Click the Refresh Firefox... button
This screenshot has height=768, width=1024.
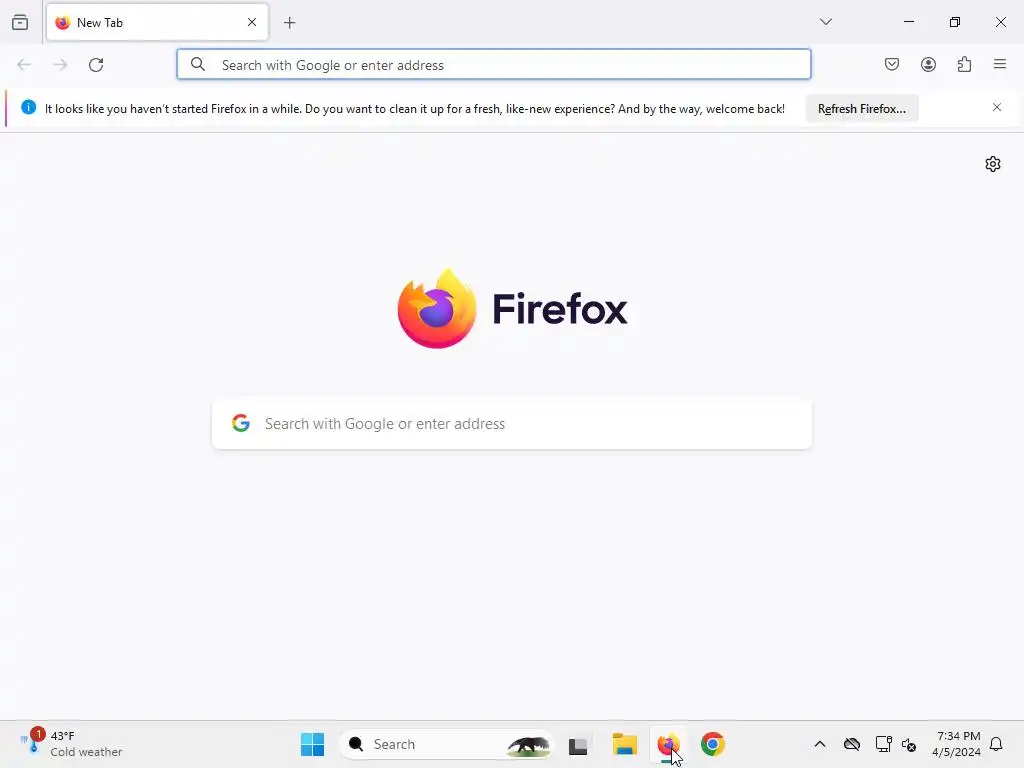(x=862, y=108)
